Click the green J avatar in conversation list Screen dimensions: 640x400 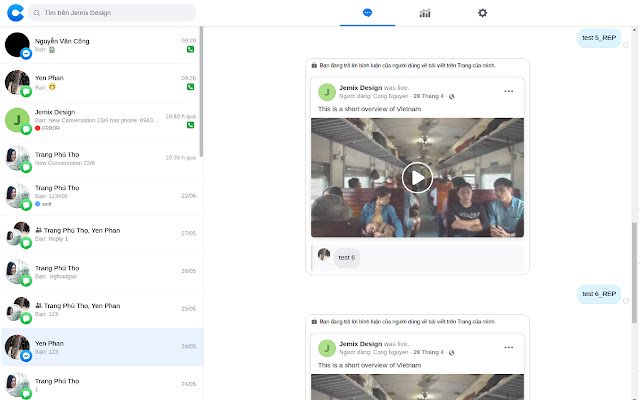tap(17, 120)
